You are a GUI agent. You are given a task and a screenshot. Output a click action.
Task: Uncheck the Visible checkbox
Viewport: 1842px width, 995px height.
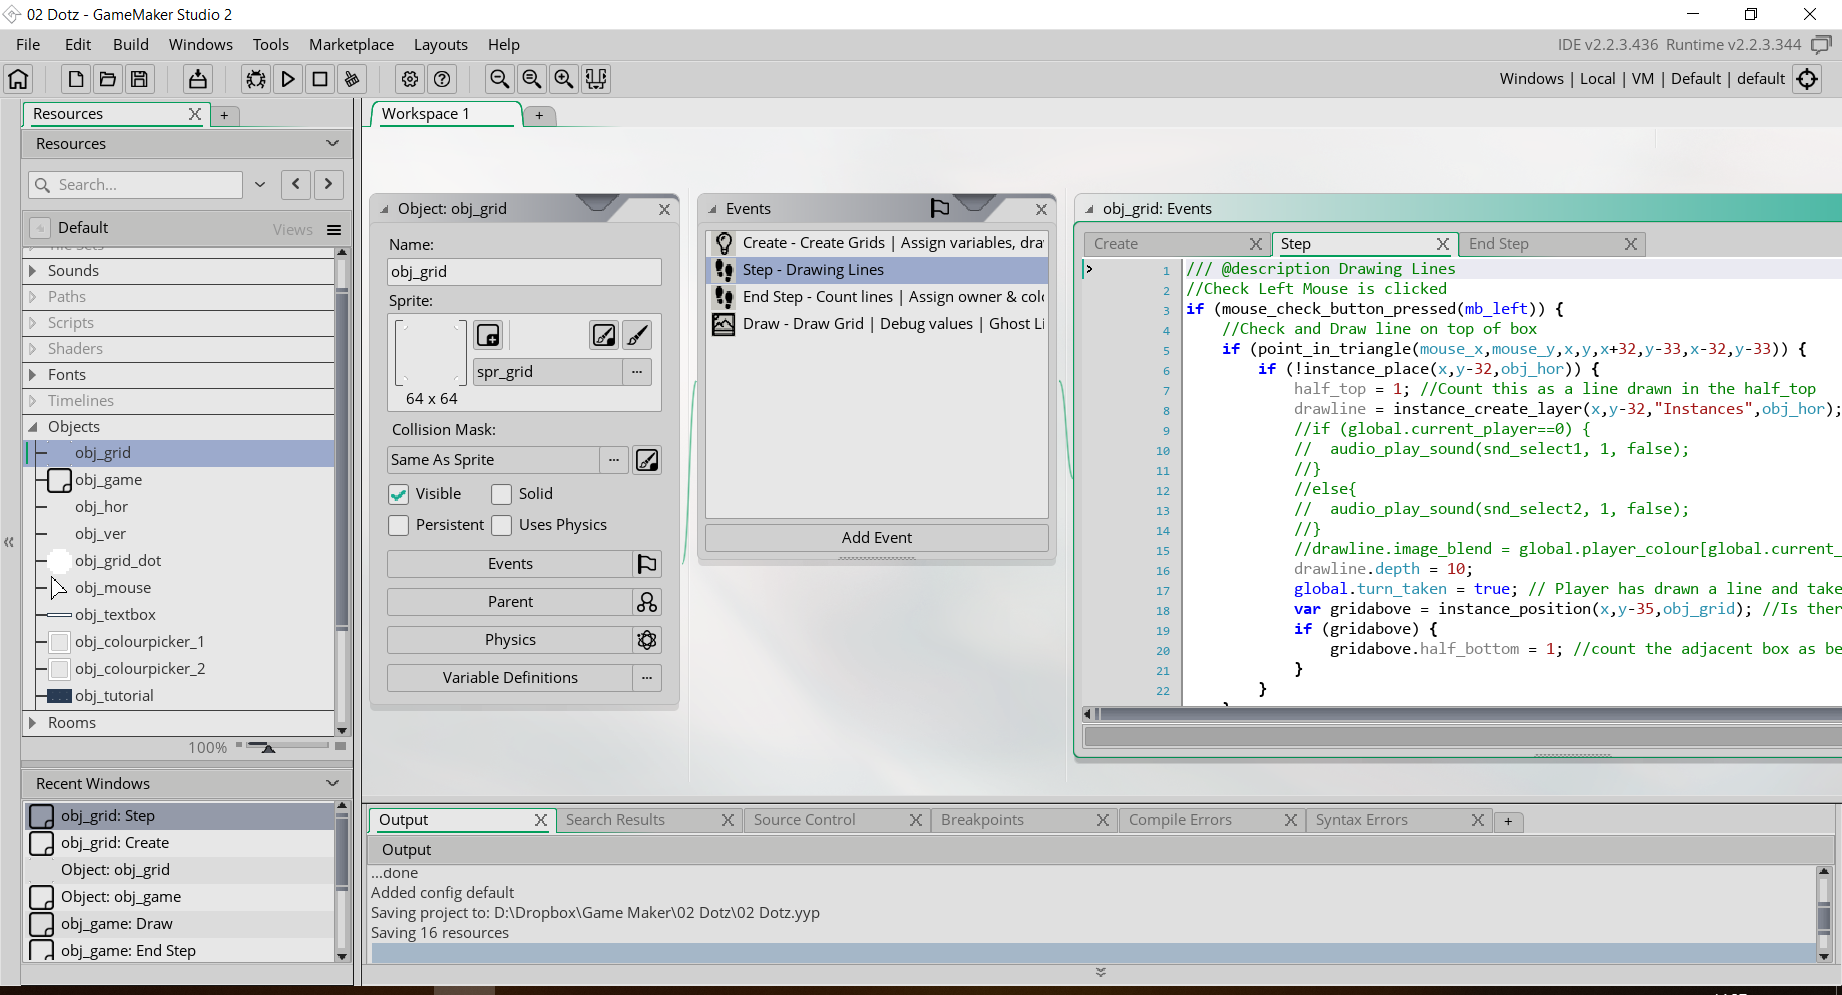(x=399, y=494)
